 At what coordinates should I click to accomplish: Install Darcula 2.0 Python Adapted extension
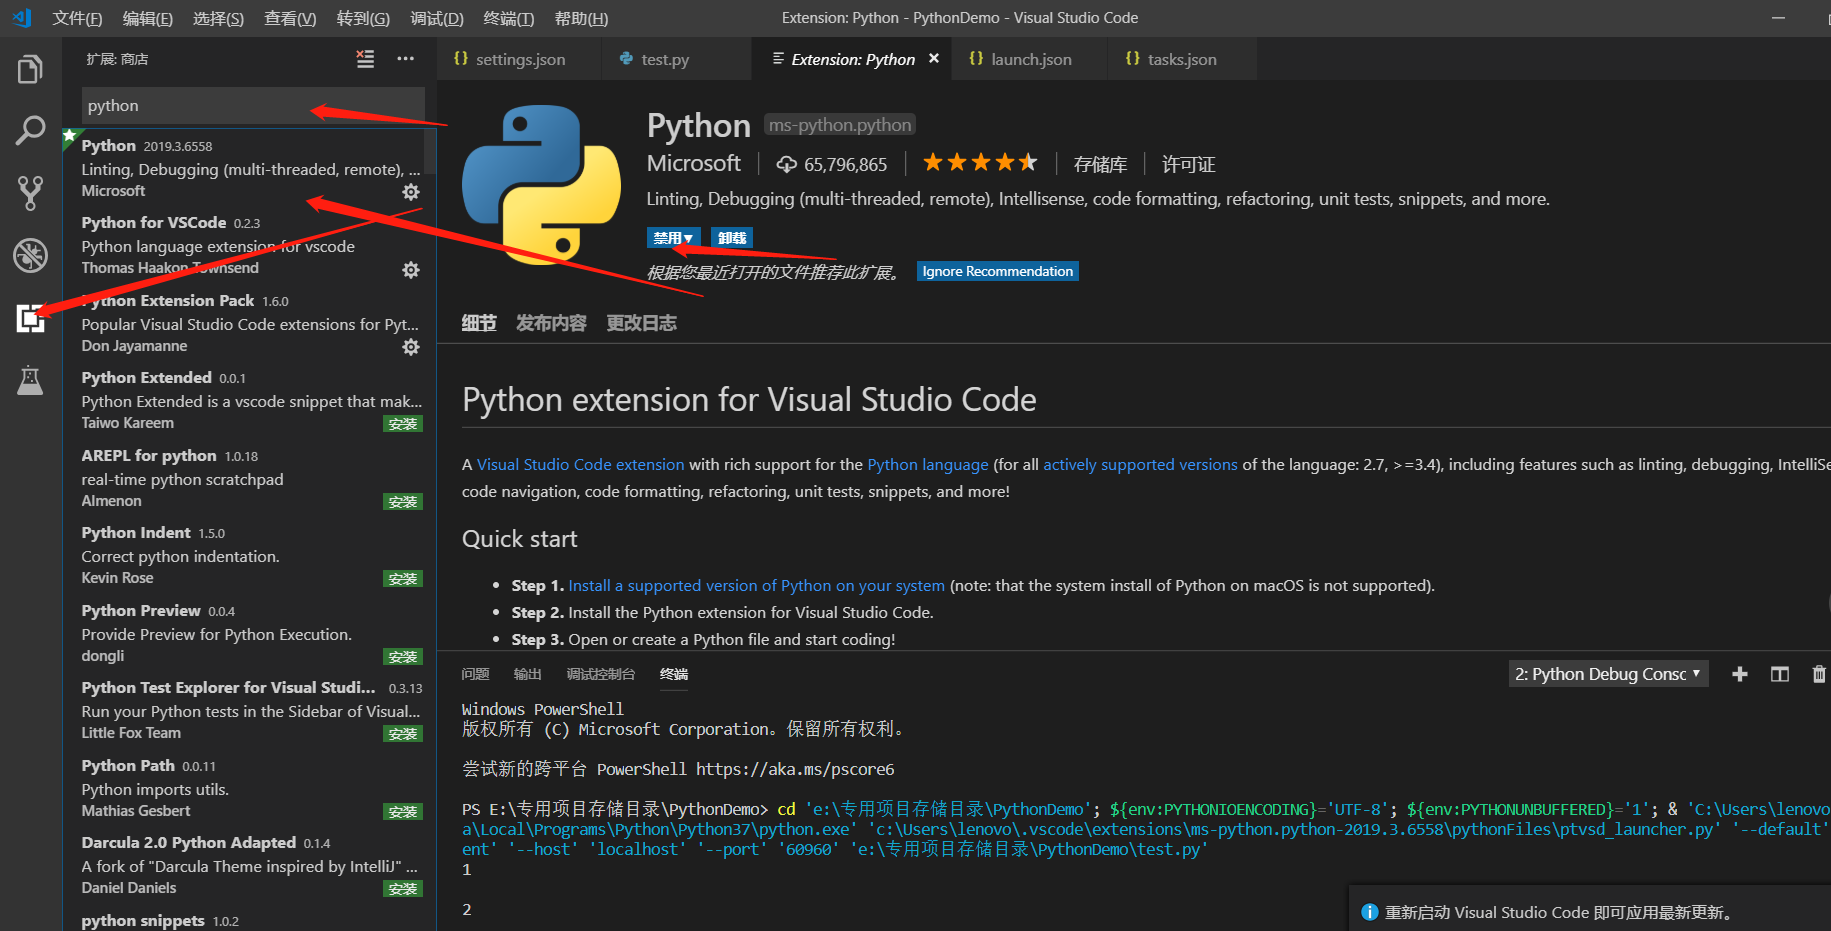pyautogui.click(x=403, y=889)
